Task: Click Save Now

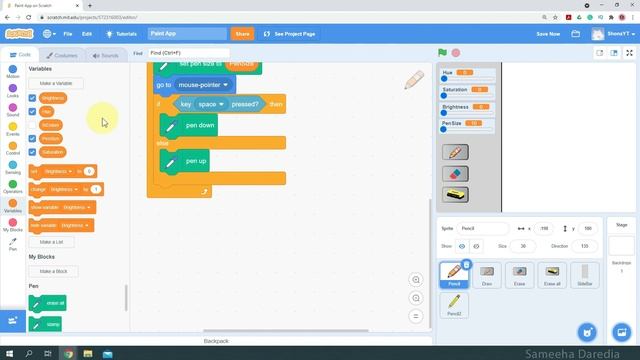Action: [548, 34]
